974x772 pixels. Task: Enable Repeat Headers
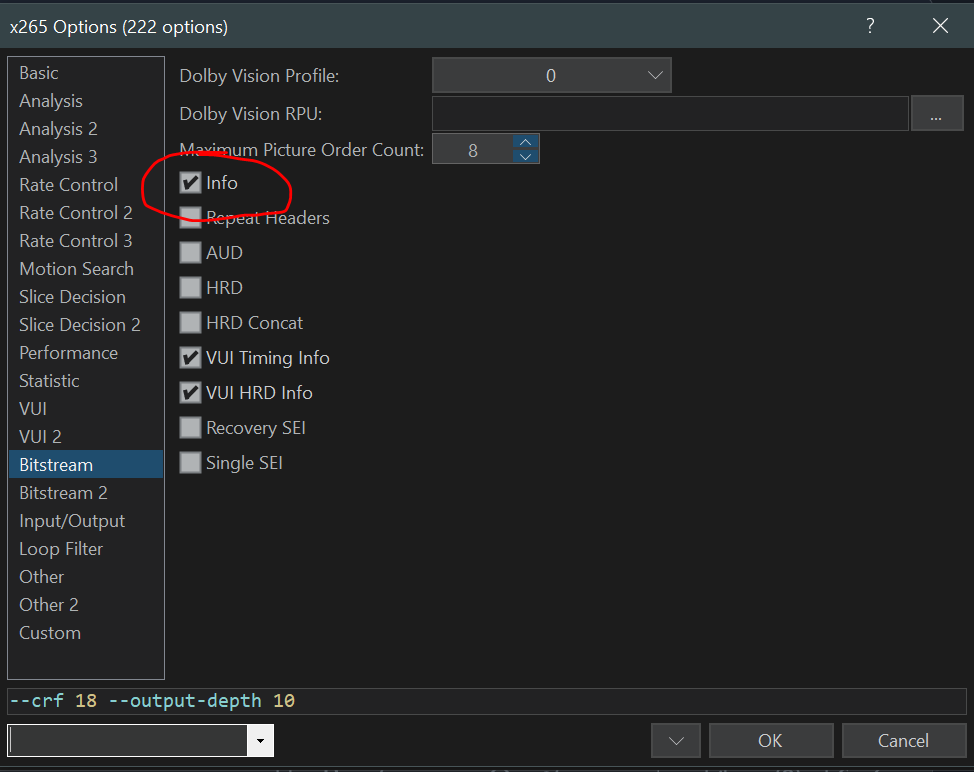click(190, 217)
